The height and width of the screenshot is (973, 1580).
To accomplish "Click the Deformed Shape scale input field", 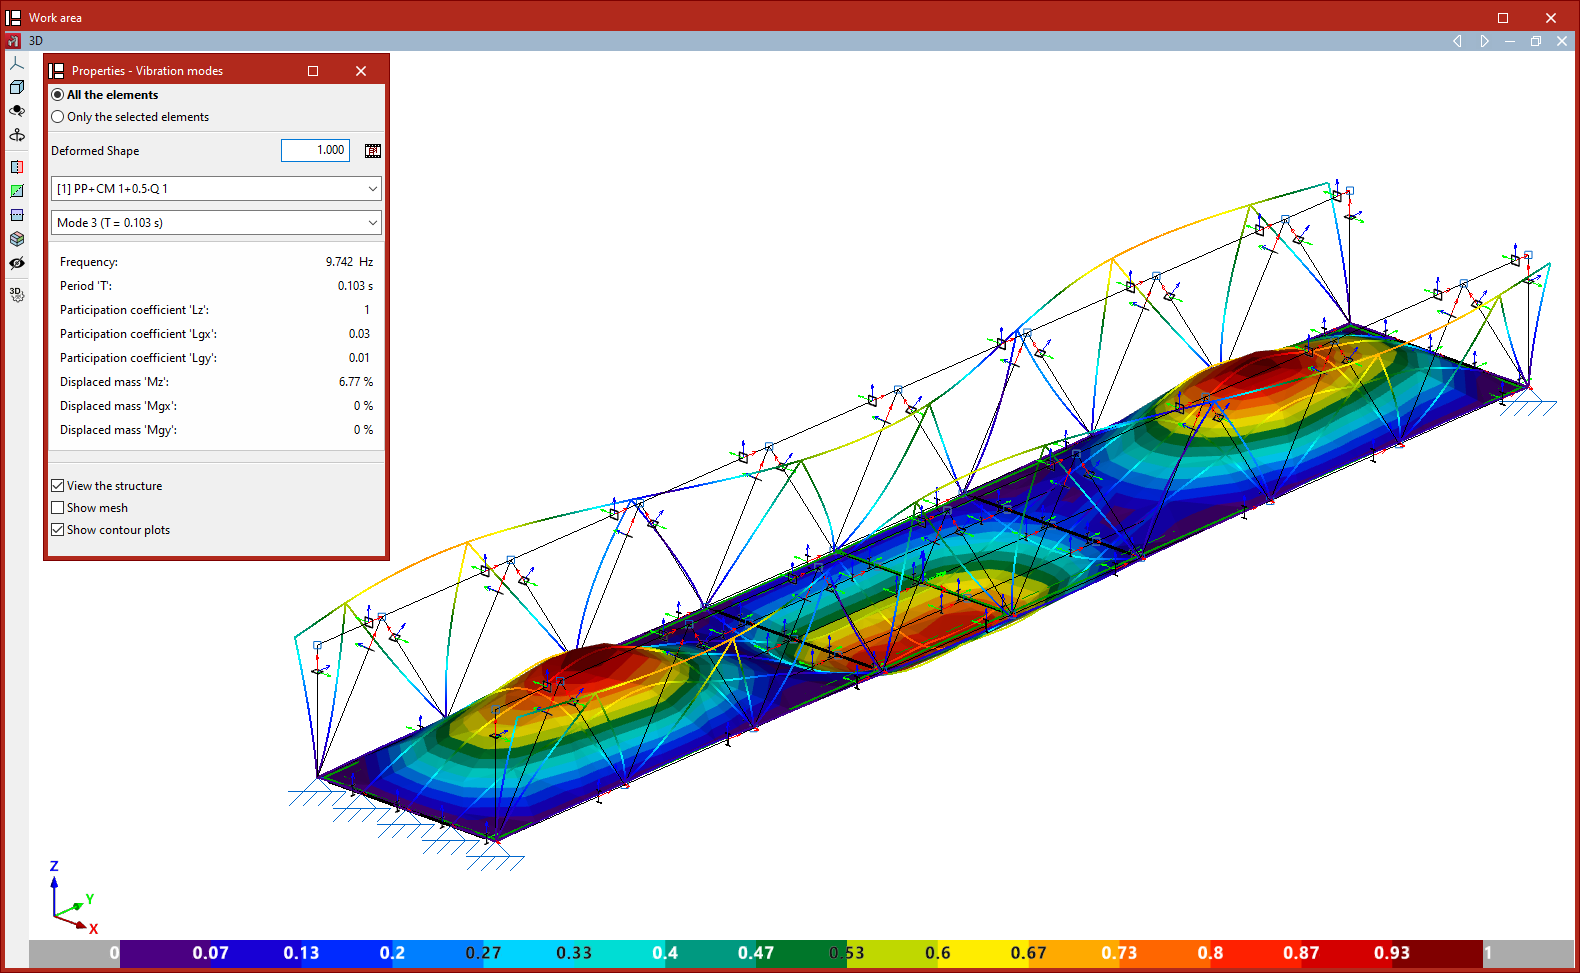I will tap(315, 150).
